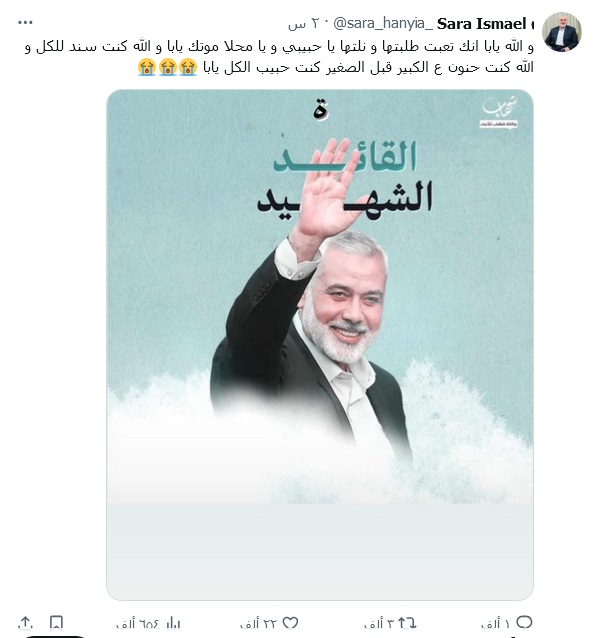Bookmark this tweet
The height and width of the screenshot is (638, 598).
[56, 623]
